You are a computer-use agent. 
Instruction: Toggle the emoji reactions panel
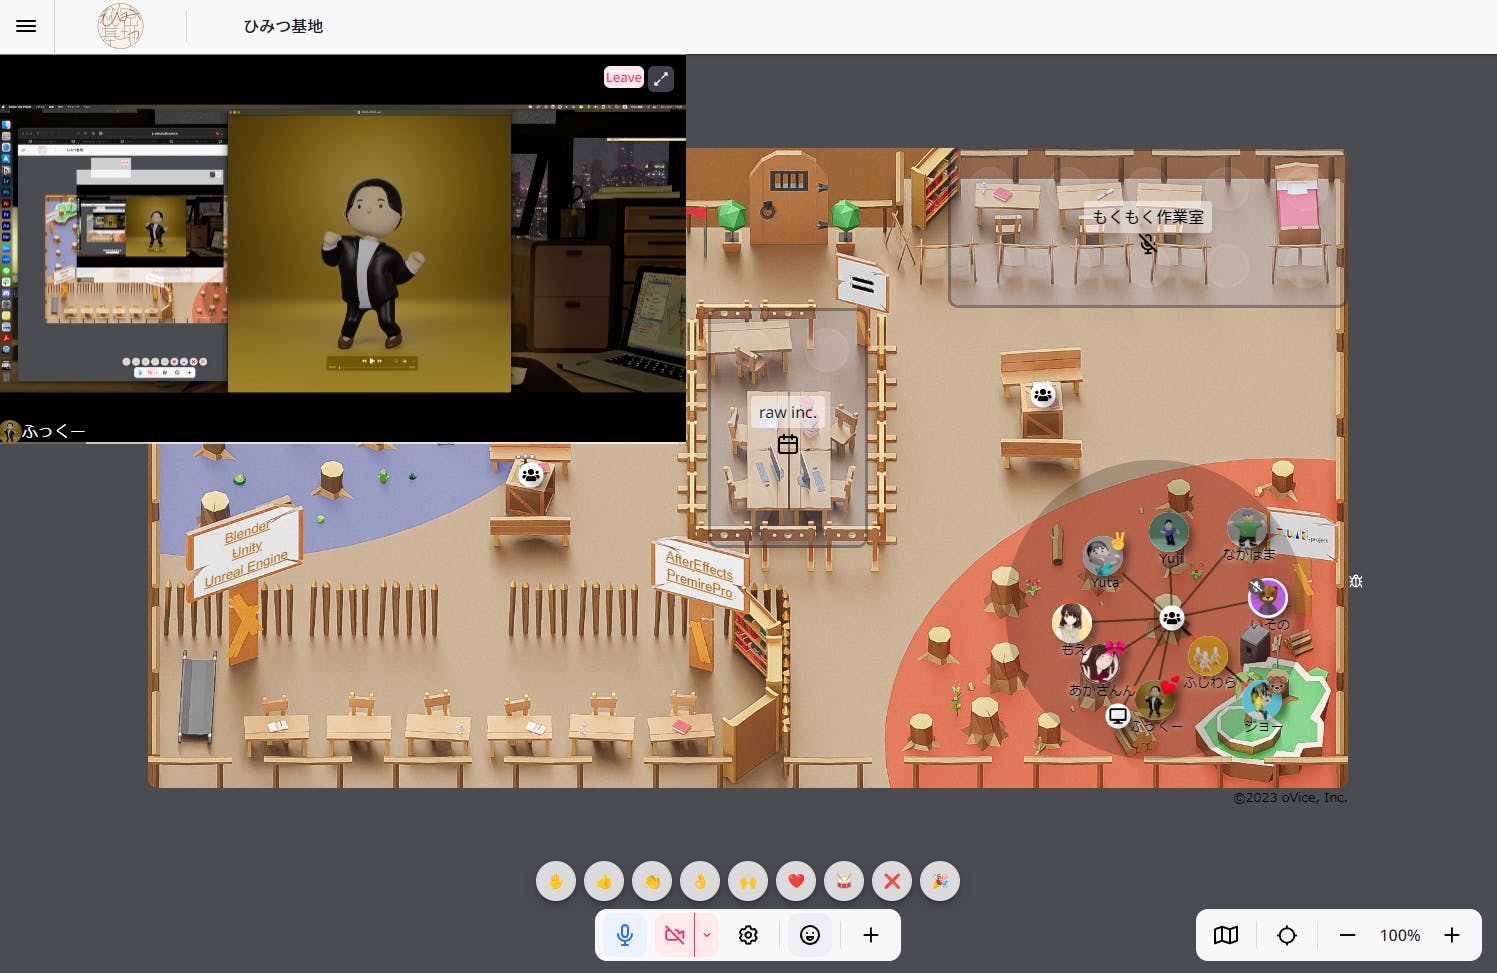(x=810, y=935)
